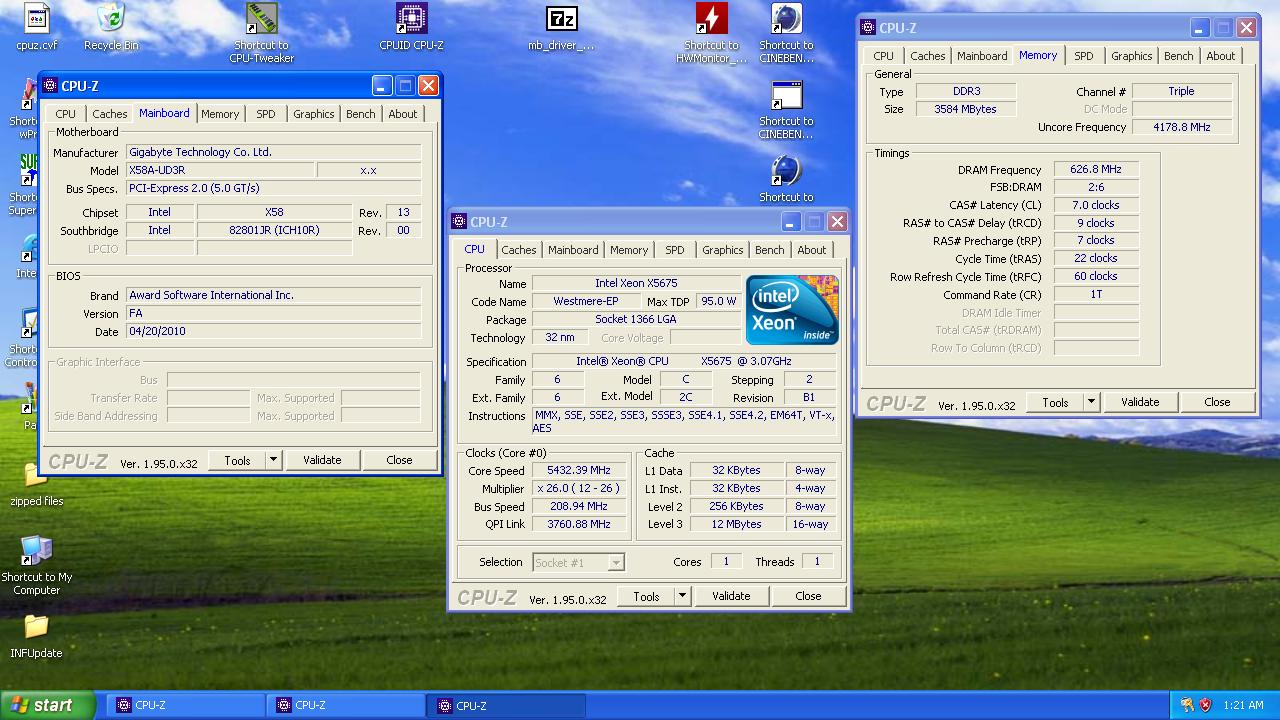1280x720 pixels.
Task: Open the Recycle Bin icon
Action: (111, 19)
